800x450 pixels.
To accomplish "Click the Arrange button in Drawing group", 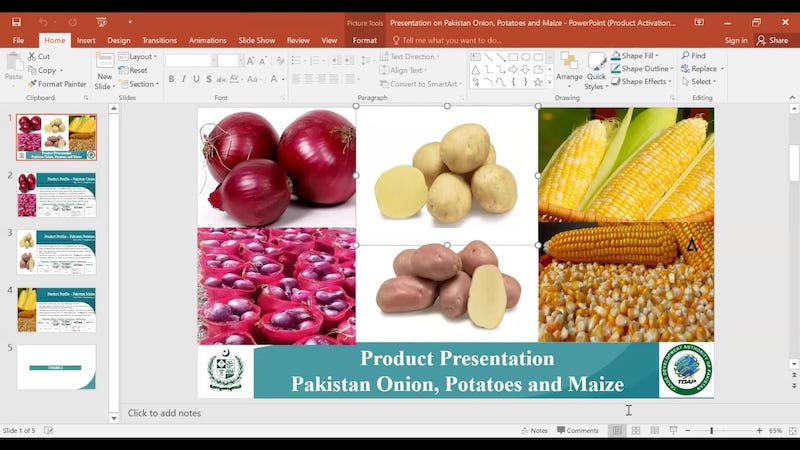I will 569,69.
